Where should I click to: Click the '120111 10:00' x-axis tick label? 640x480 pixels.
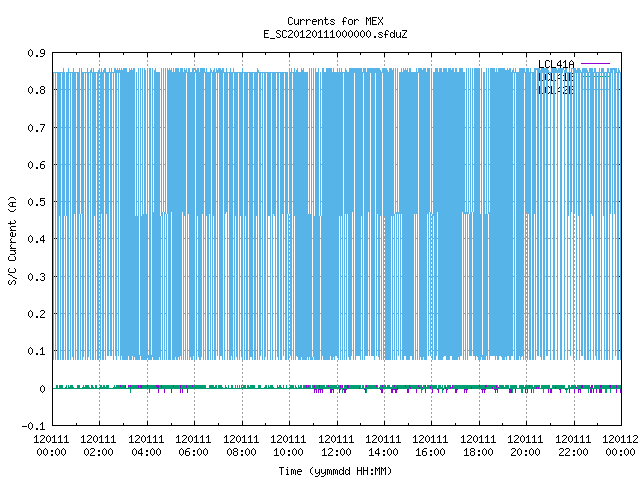tap(288, 446)
